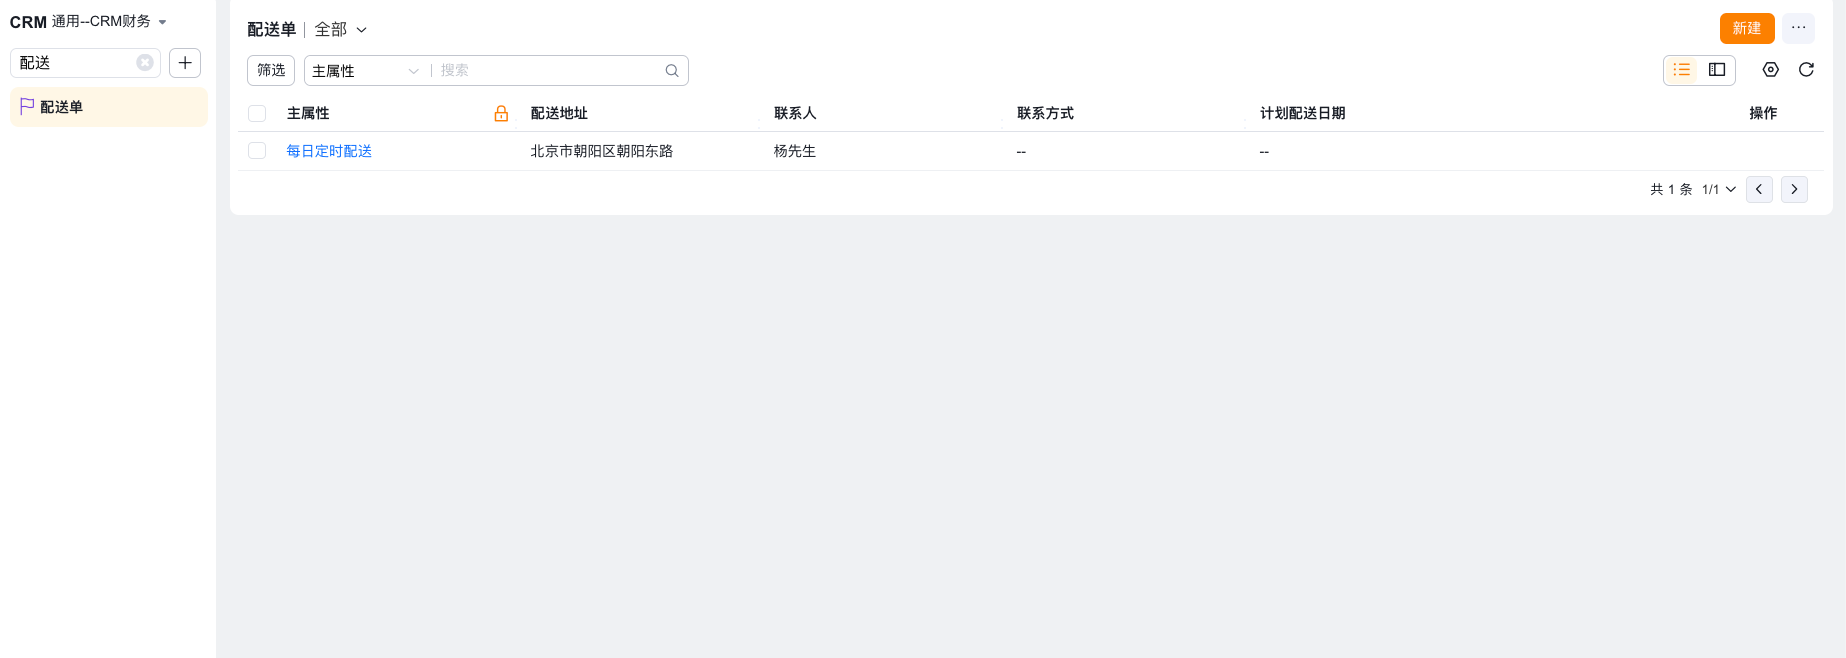Screen dimensions: 1846x658
Task: Go to the previous page
Action: (x=1759, y=189)
